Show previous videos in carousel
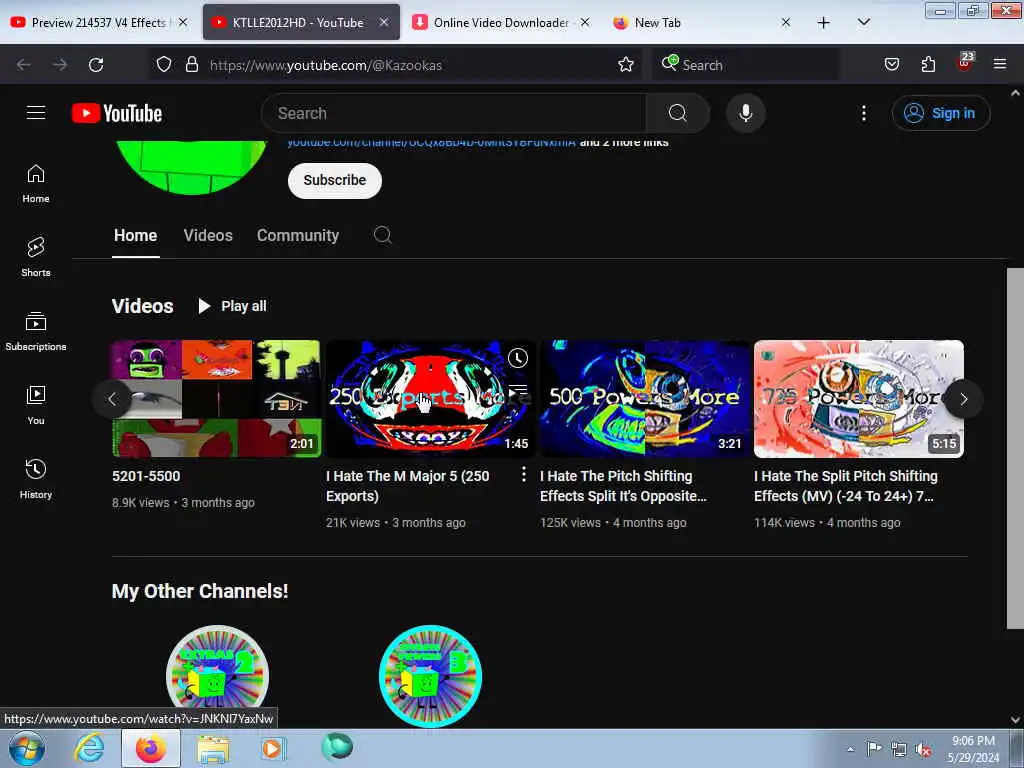Image resolution: width=1024 pixels, height=768 pixels. 112,399
